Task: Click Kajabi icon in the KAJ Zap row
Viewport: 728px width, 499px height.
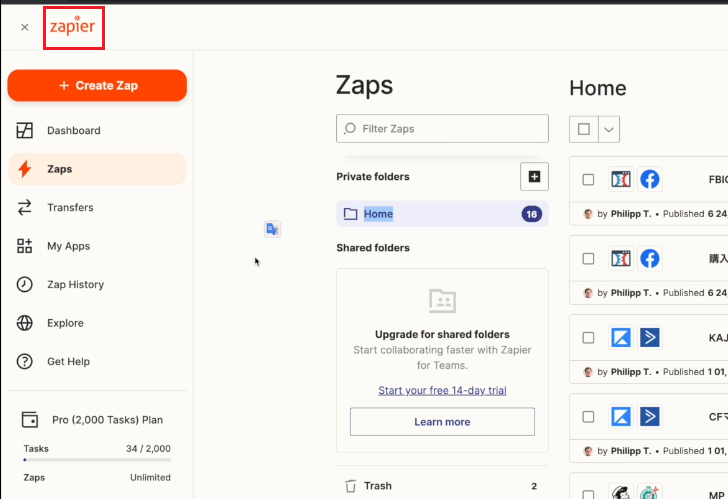Action: tap(621, 337)
